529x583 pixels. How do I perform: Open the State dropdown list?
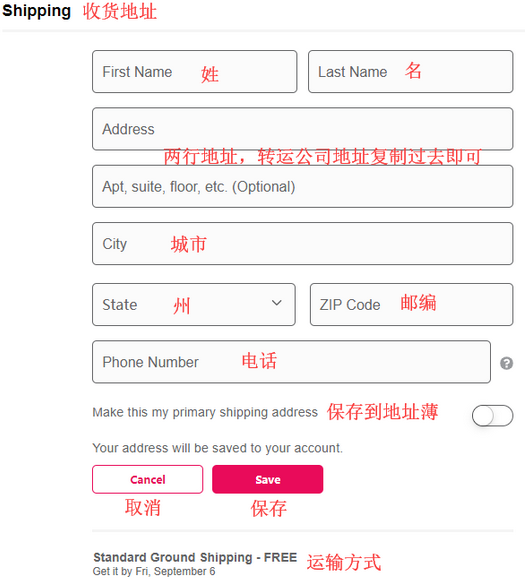[x=194, y=305]
